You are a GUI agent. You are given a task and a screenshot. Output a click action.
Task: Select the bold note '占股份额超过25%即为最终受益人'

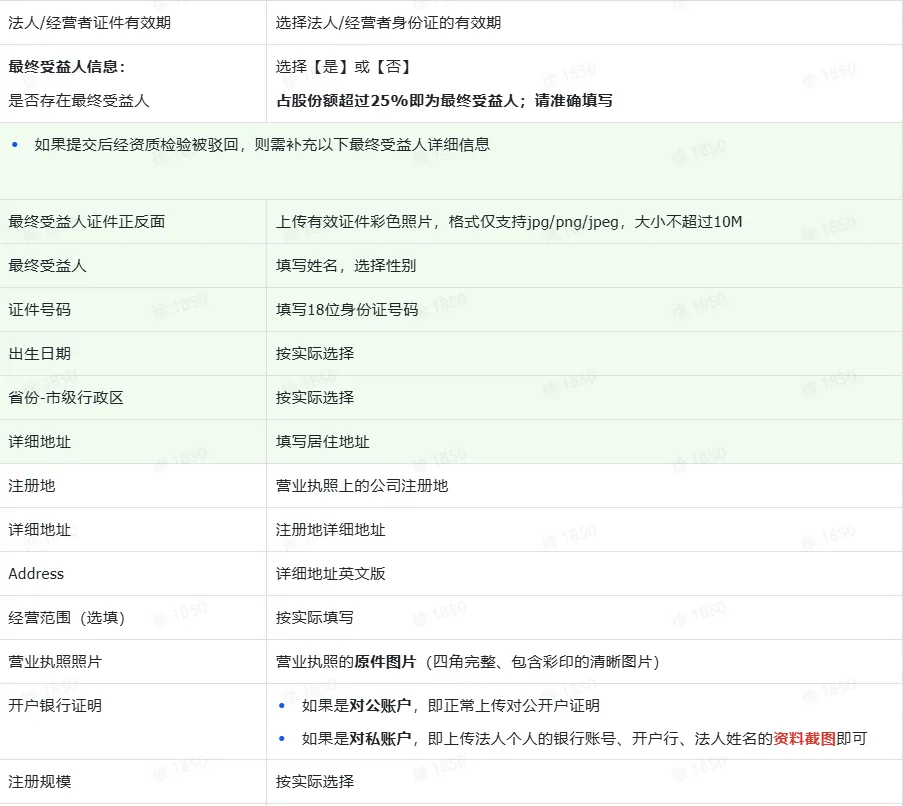[x=397, y=101]
